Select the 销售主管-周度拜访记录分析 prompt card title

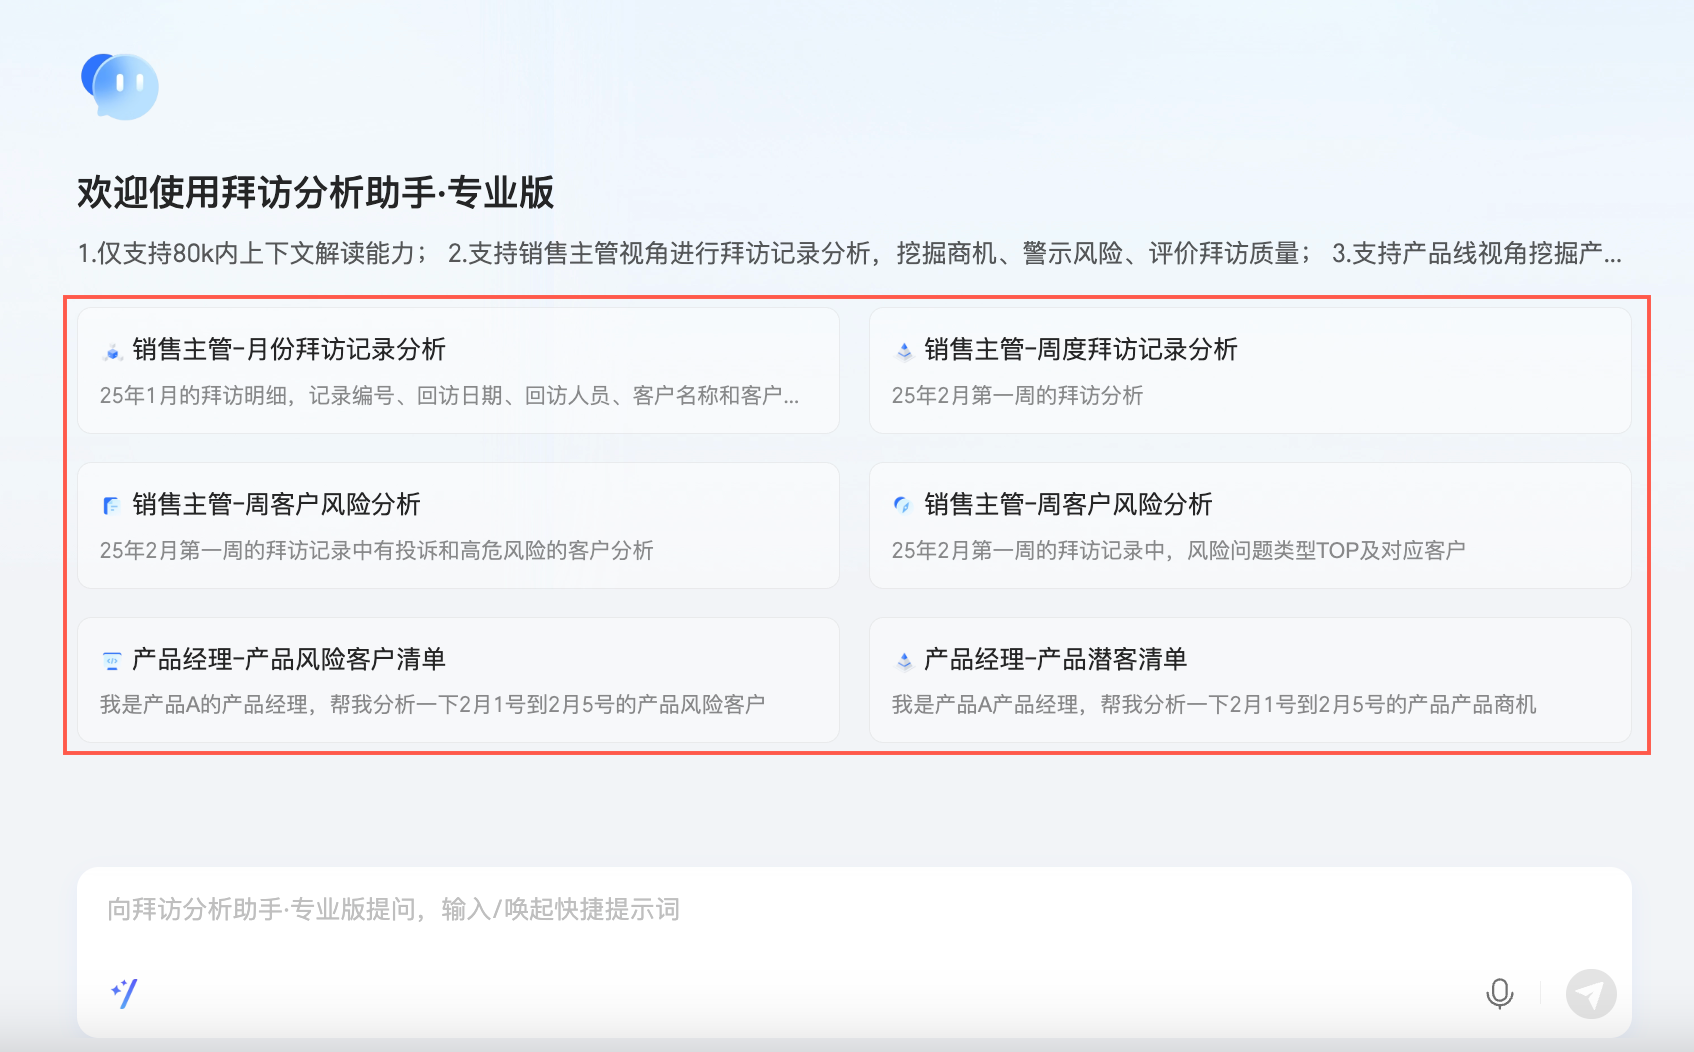[1081, 349]
